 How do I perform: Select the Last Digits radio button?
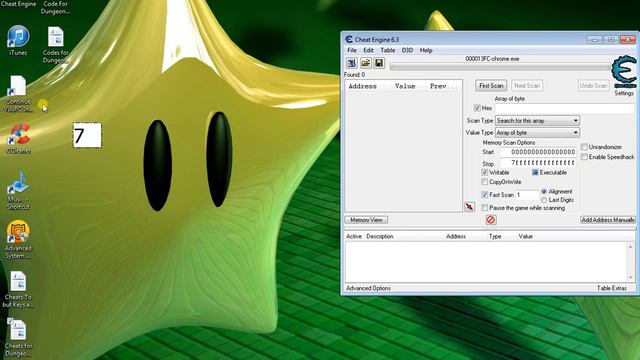pos(544,200)
